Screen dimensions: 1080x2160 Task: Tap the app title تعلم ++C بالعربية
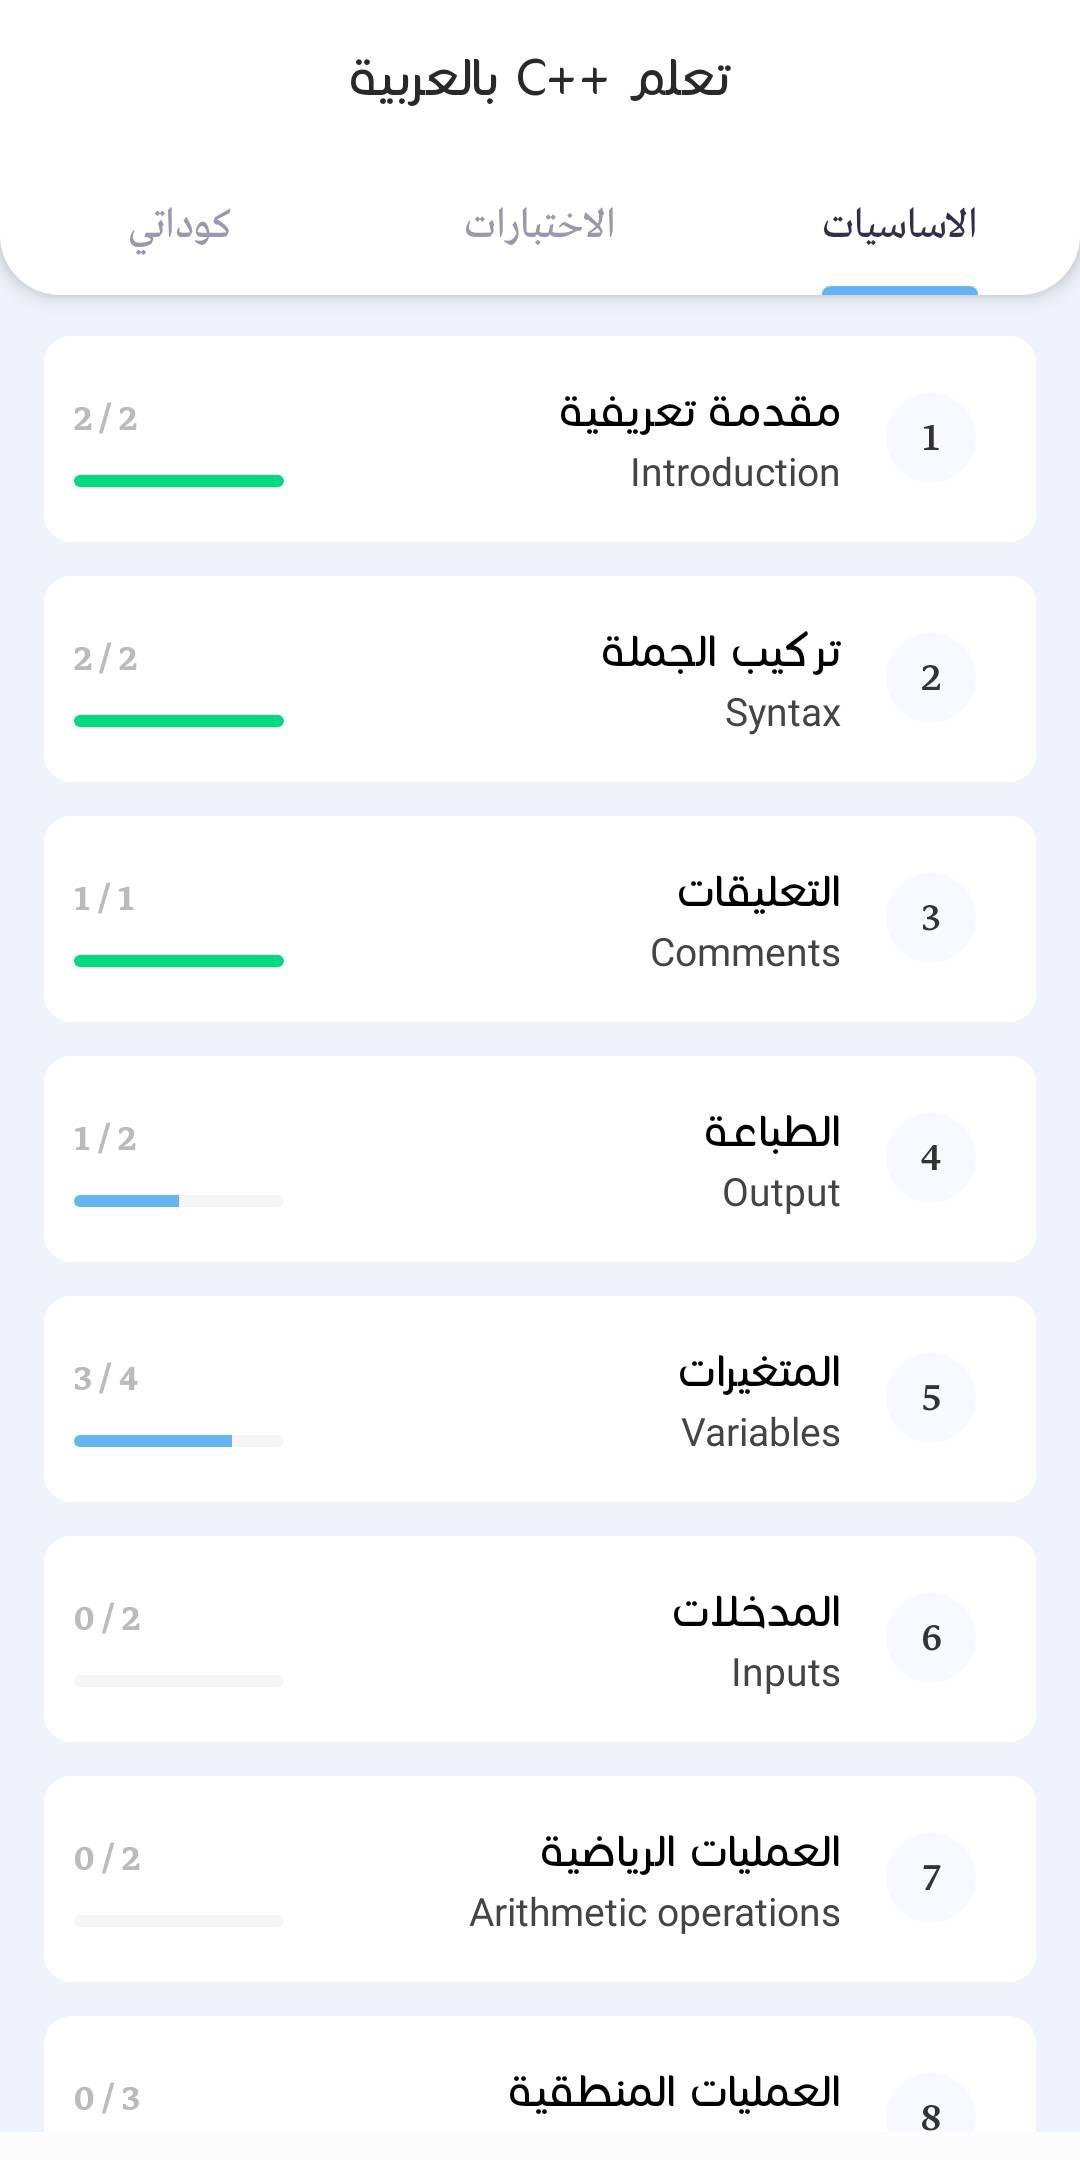click(x=540, y=80)
